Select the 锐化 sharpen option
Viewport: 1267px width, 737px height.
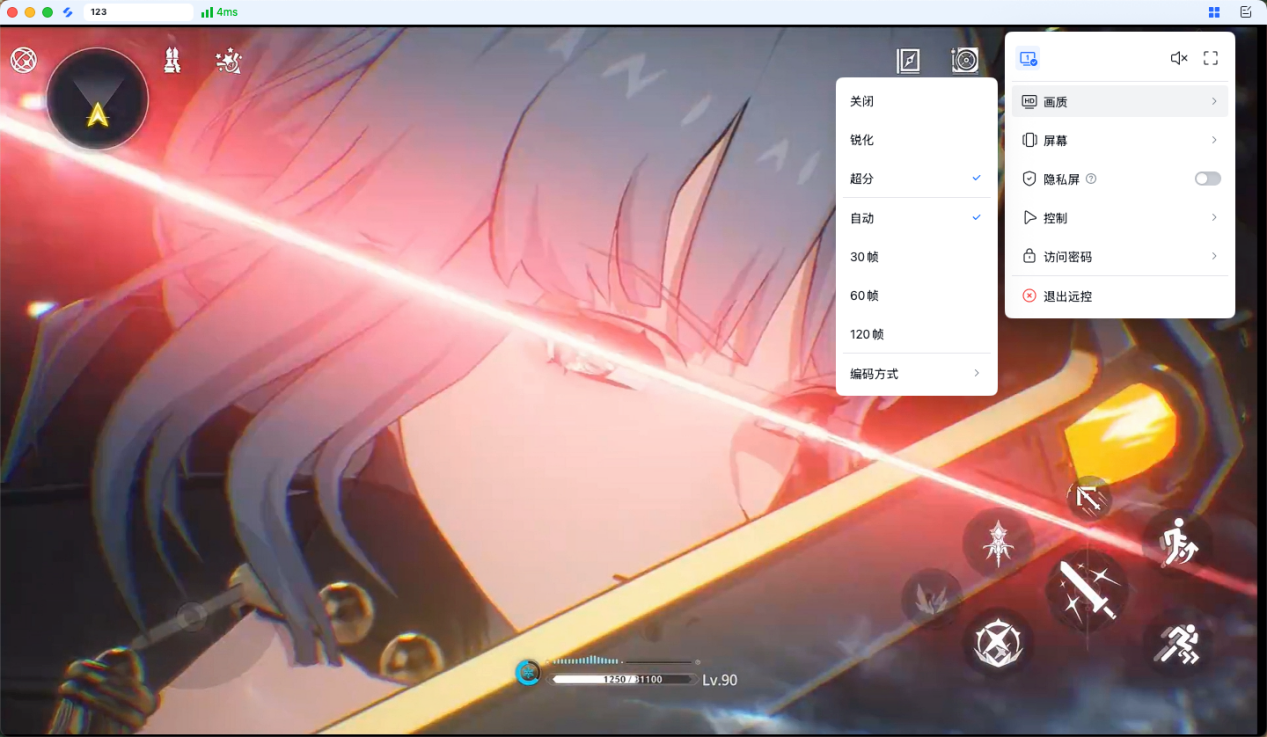click(916, 140)
